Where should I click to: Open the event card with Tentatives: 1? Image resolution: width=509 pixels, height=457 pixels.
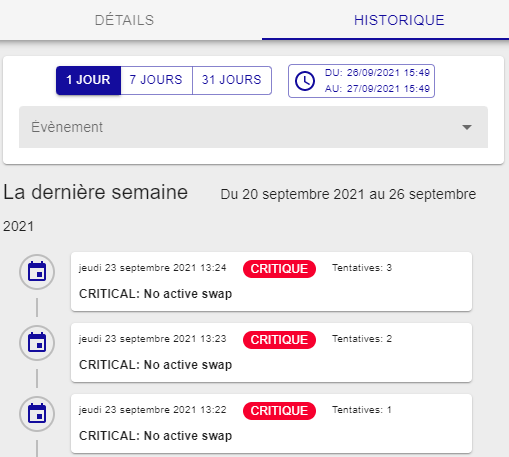(271, 424)
